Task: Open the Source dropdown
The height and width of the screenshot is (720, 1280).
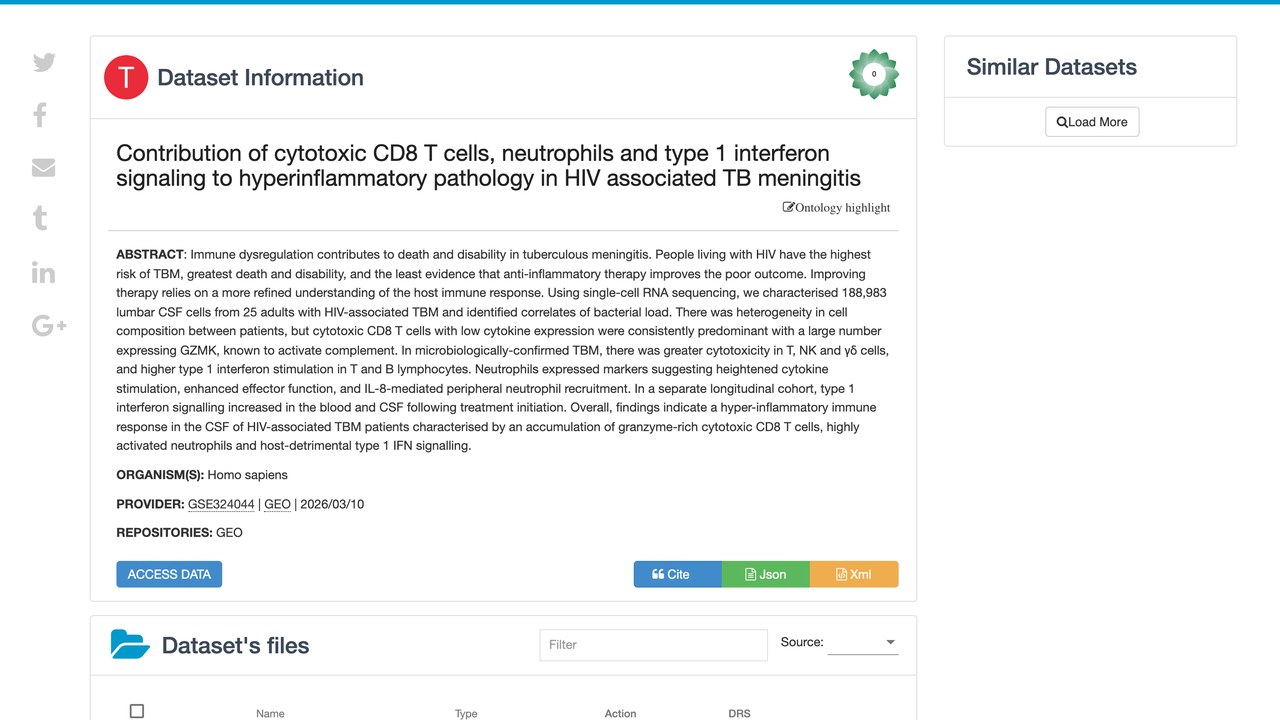Action: point(863,643)
